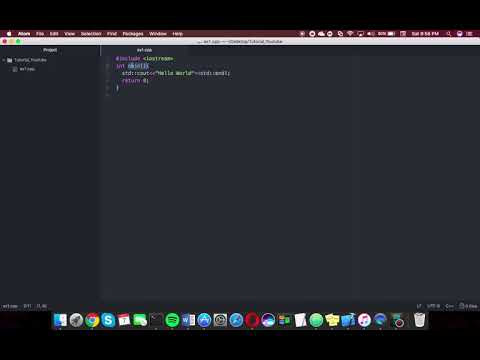Viewport: 480px width, 360px height.
Task: Select the .cpp file in tree view
Action: point(27,69)
